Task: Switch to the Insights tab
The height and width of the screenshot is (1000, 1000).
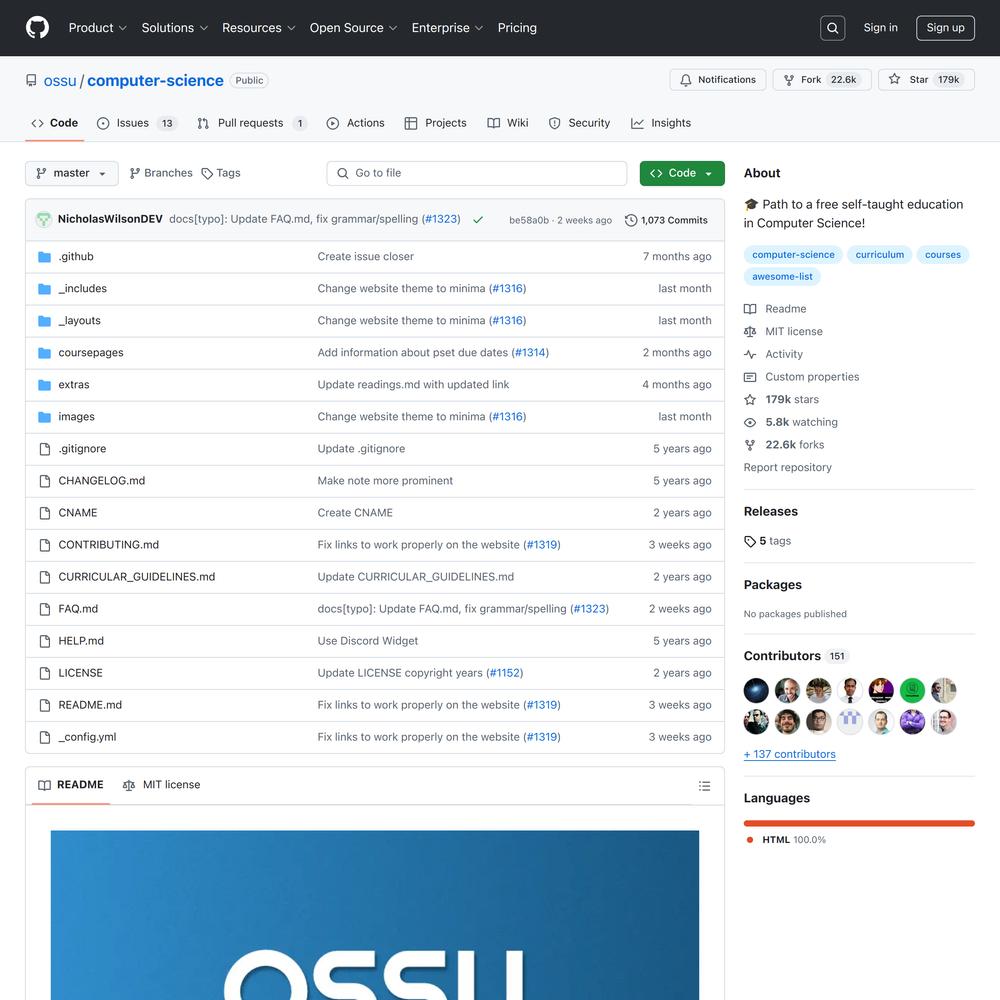Action: [x=661, y=123]
